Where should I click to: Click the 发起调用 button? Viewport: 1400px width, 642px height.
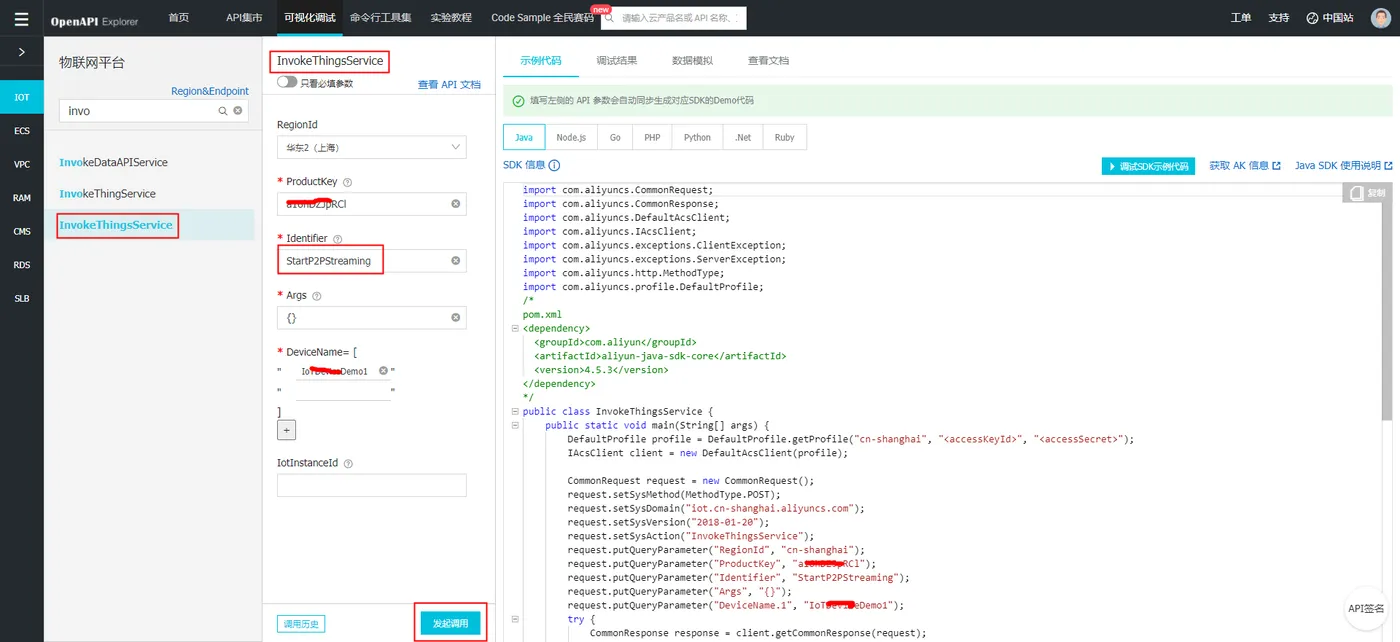pos(451,623)
